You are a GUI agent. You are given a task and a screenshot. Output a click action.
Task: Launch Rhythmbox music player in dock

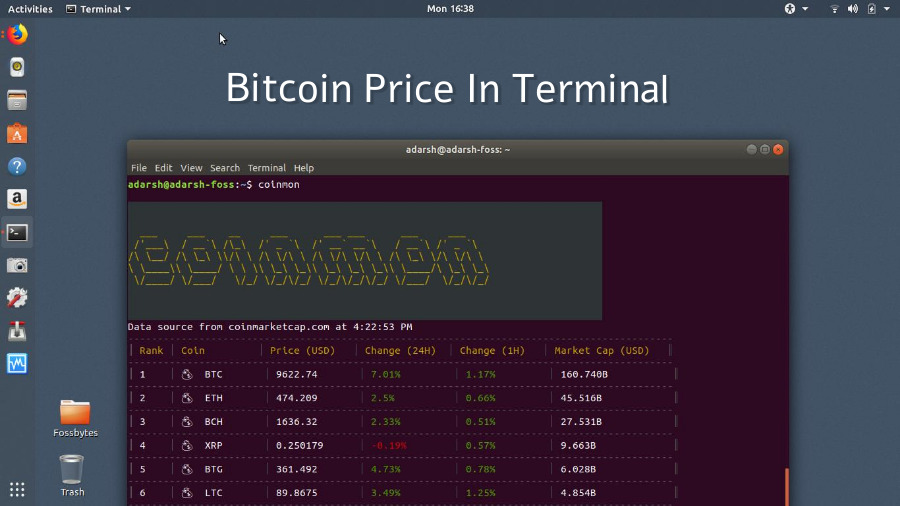pyautogui.click(x=17, y=68)
